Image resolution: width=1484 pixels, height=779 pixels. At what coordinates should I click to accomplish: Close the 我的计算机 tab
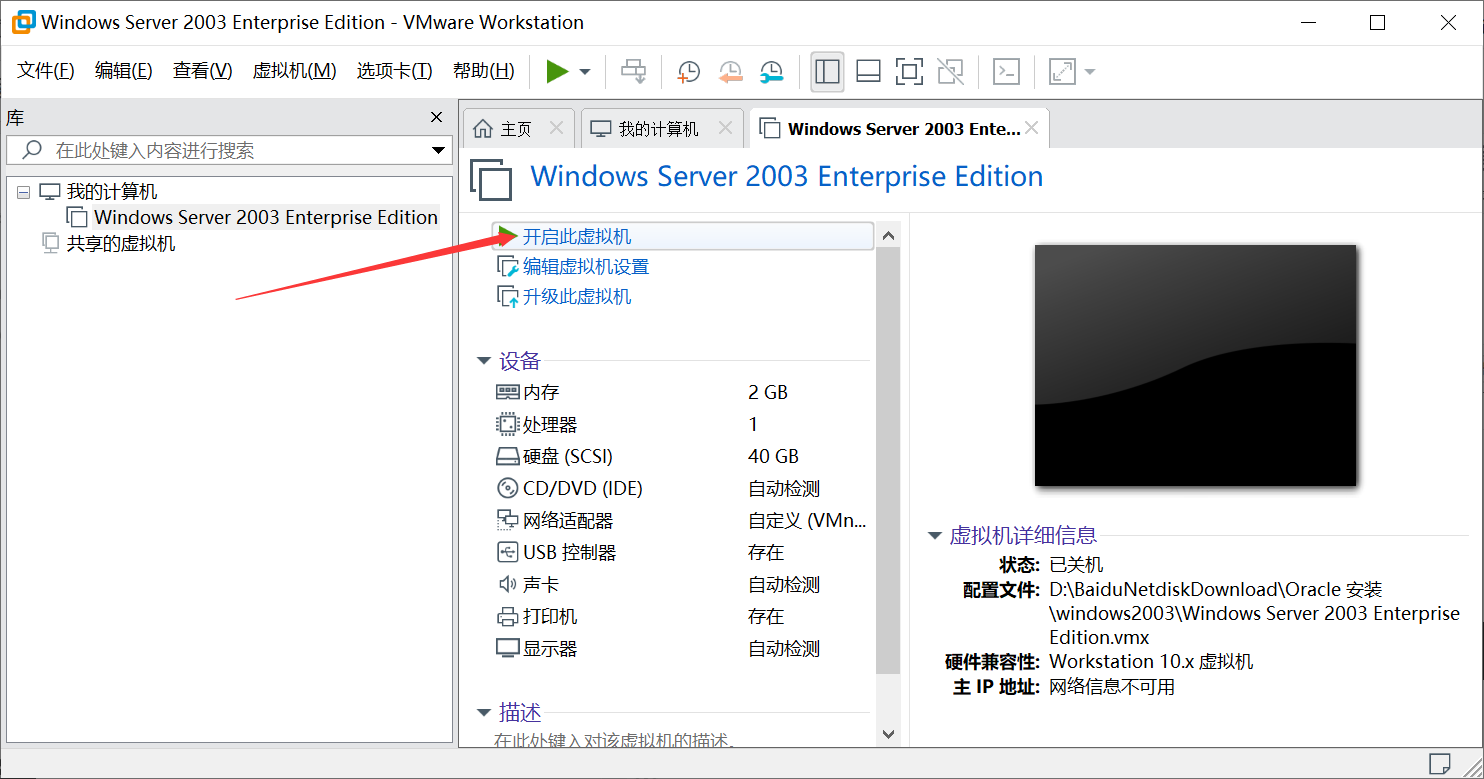tap(726, 128)
